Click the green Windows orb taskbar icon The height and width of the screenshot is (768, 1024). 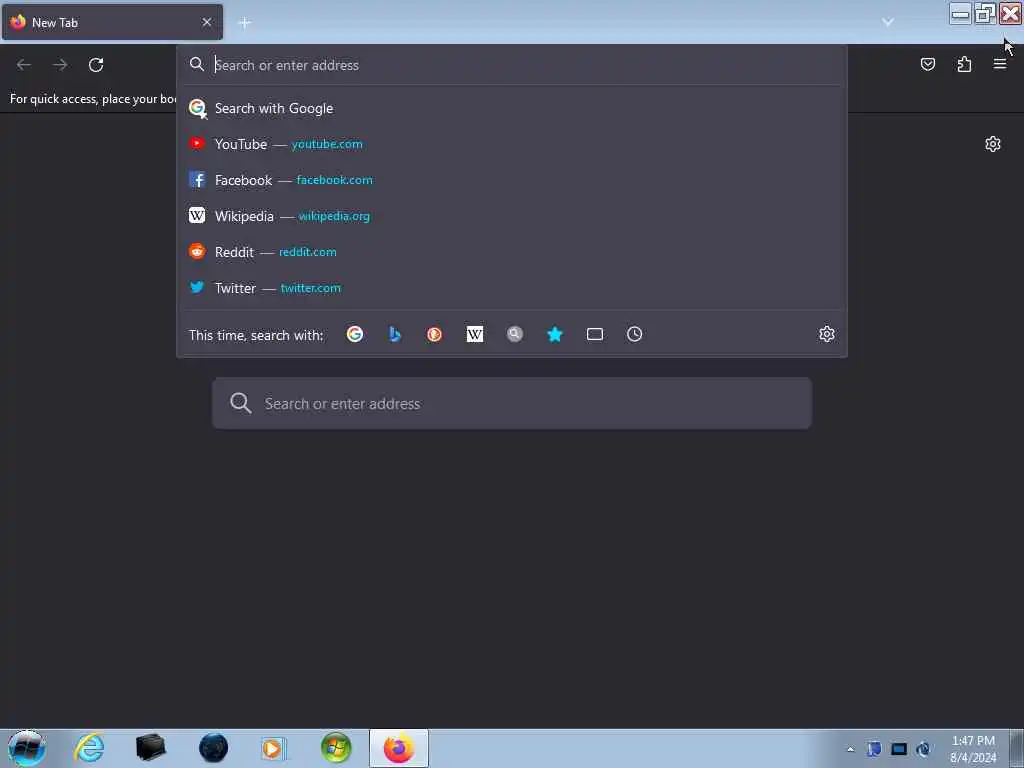coord(336,748)
